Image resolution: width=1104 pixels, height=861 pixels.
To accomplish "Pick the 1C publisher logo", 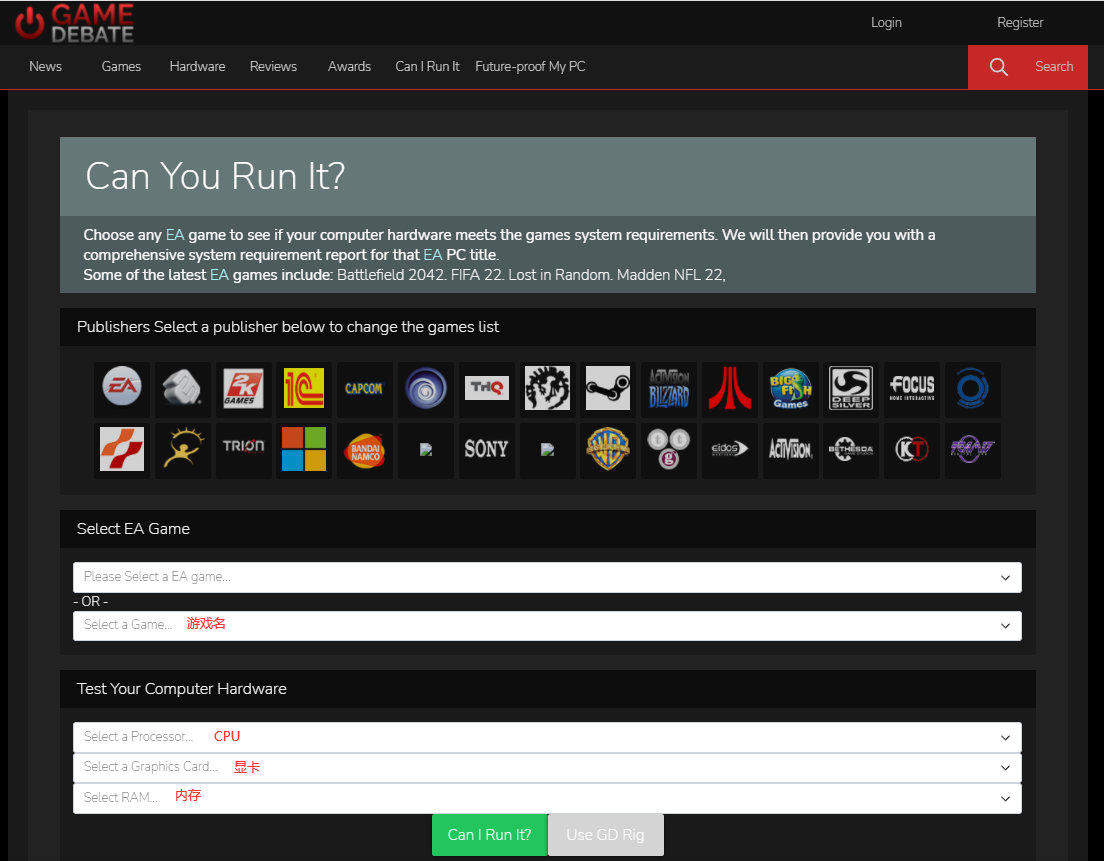I will (304, 388).
